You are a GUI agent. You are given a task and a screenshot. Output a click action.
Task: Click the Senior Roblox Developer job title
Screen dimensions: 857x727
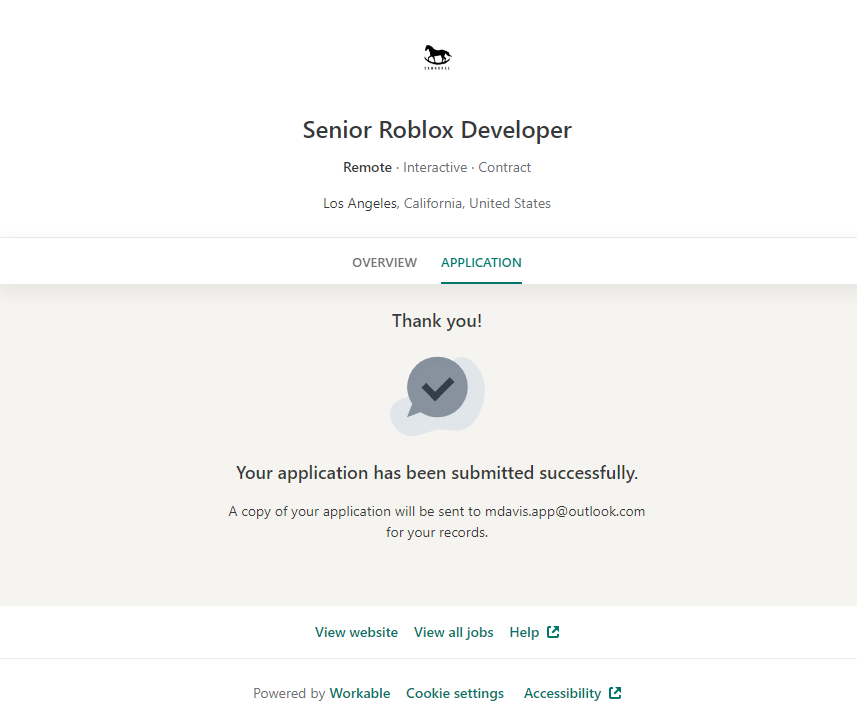coord(437,130)
